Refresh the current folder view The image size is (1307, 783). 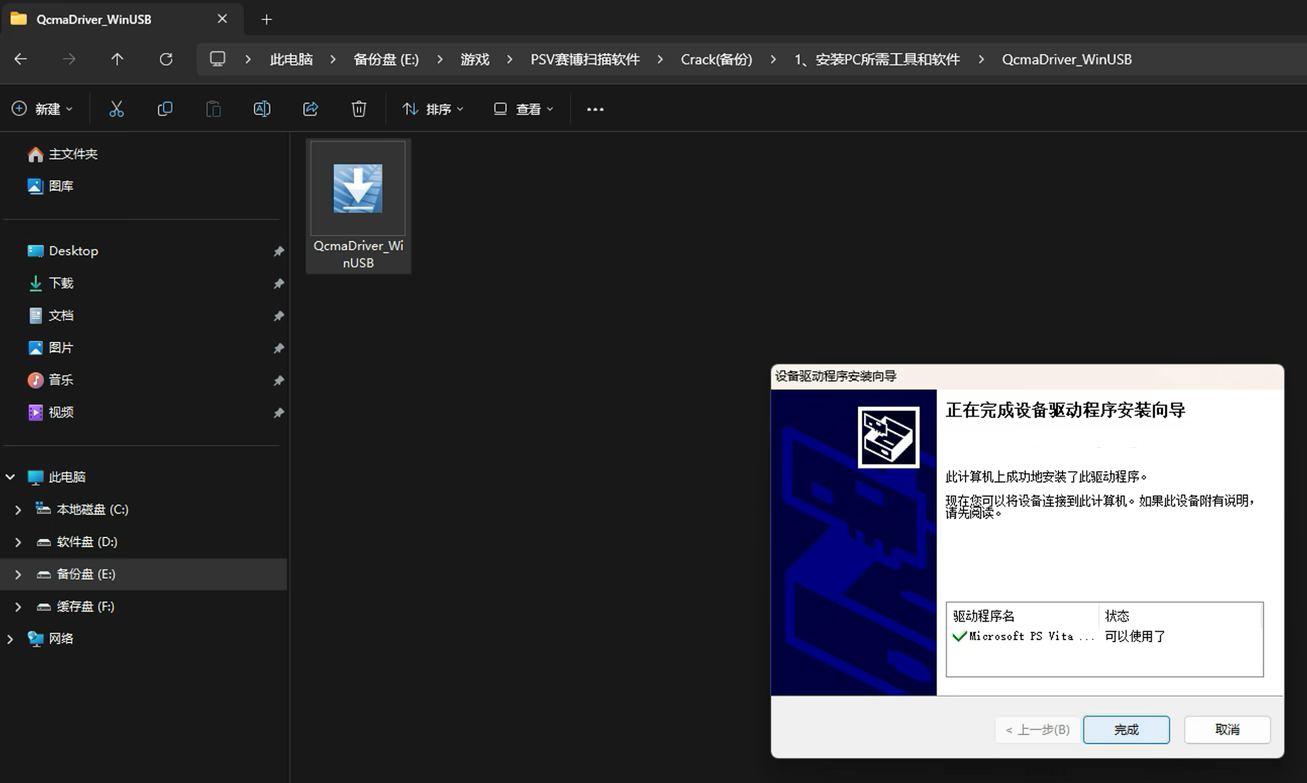point(166,59)
